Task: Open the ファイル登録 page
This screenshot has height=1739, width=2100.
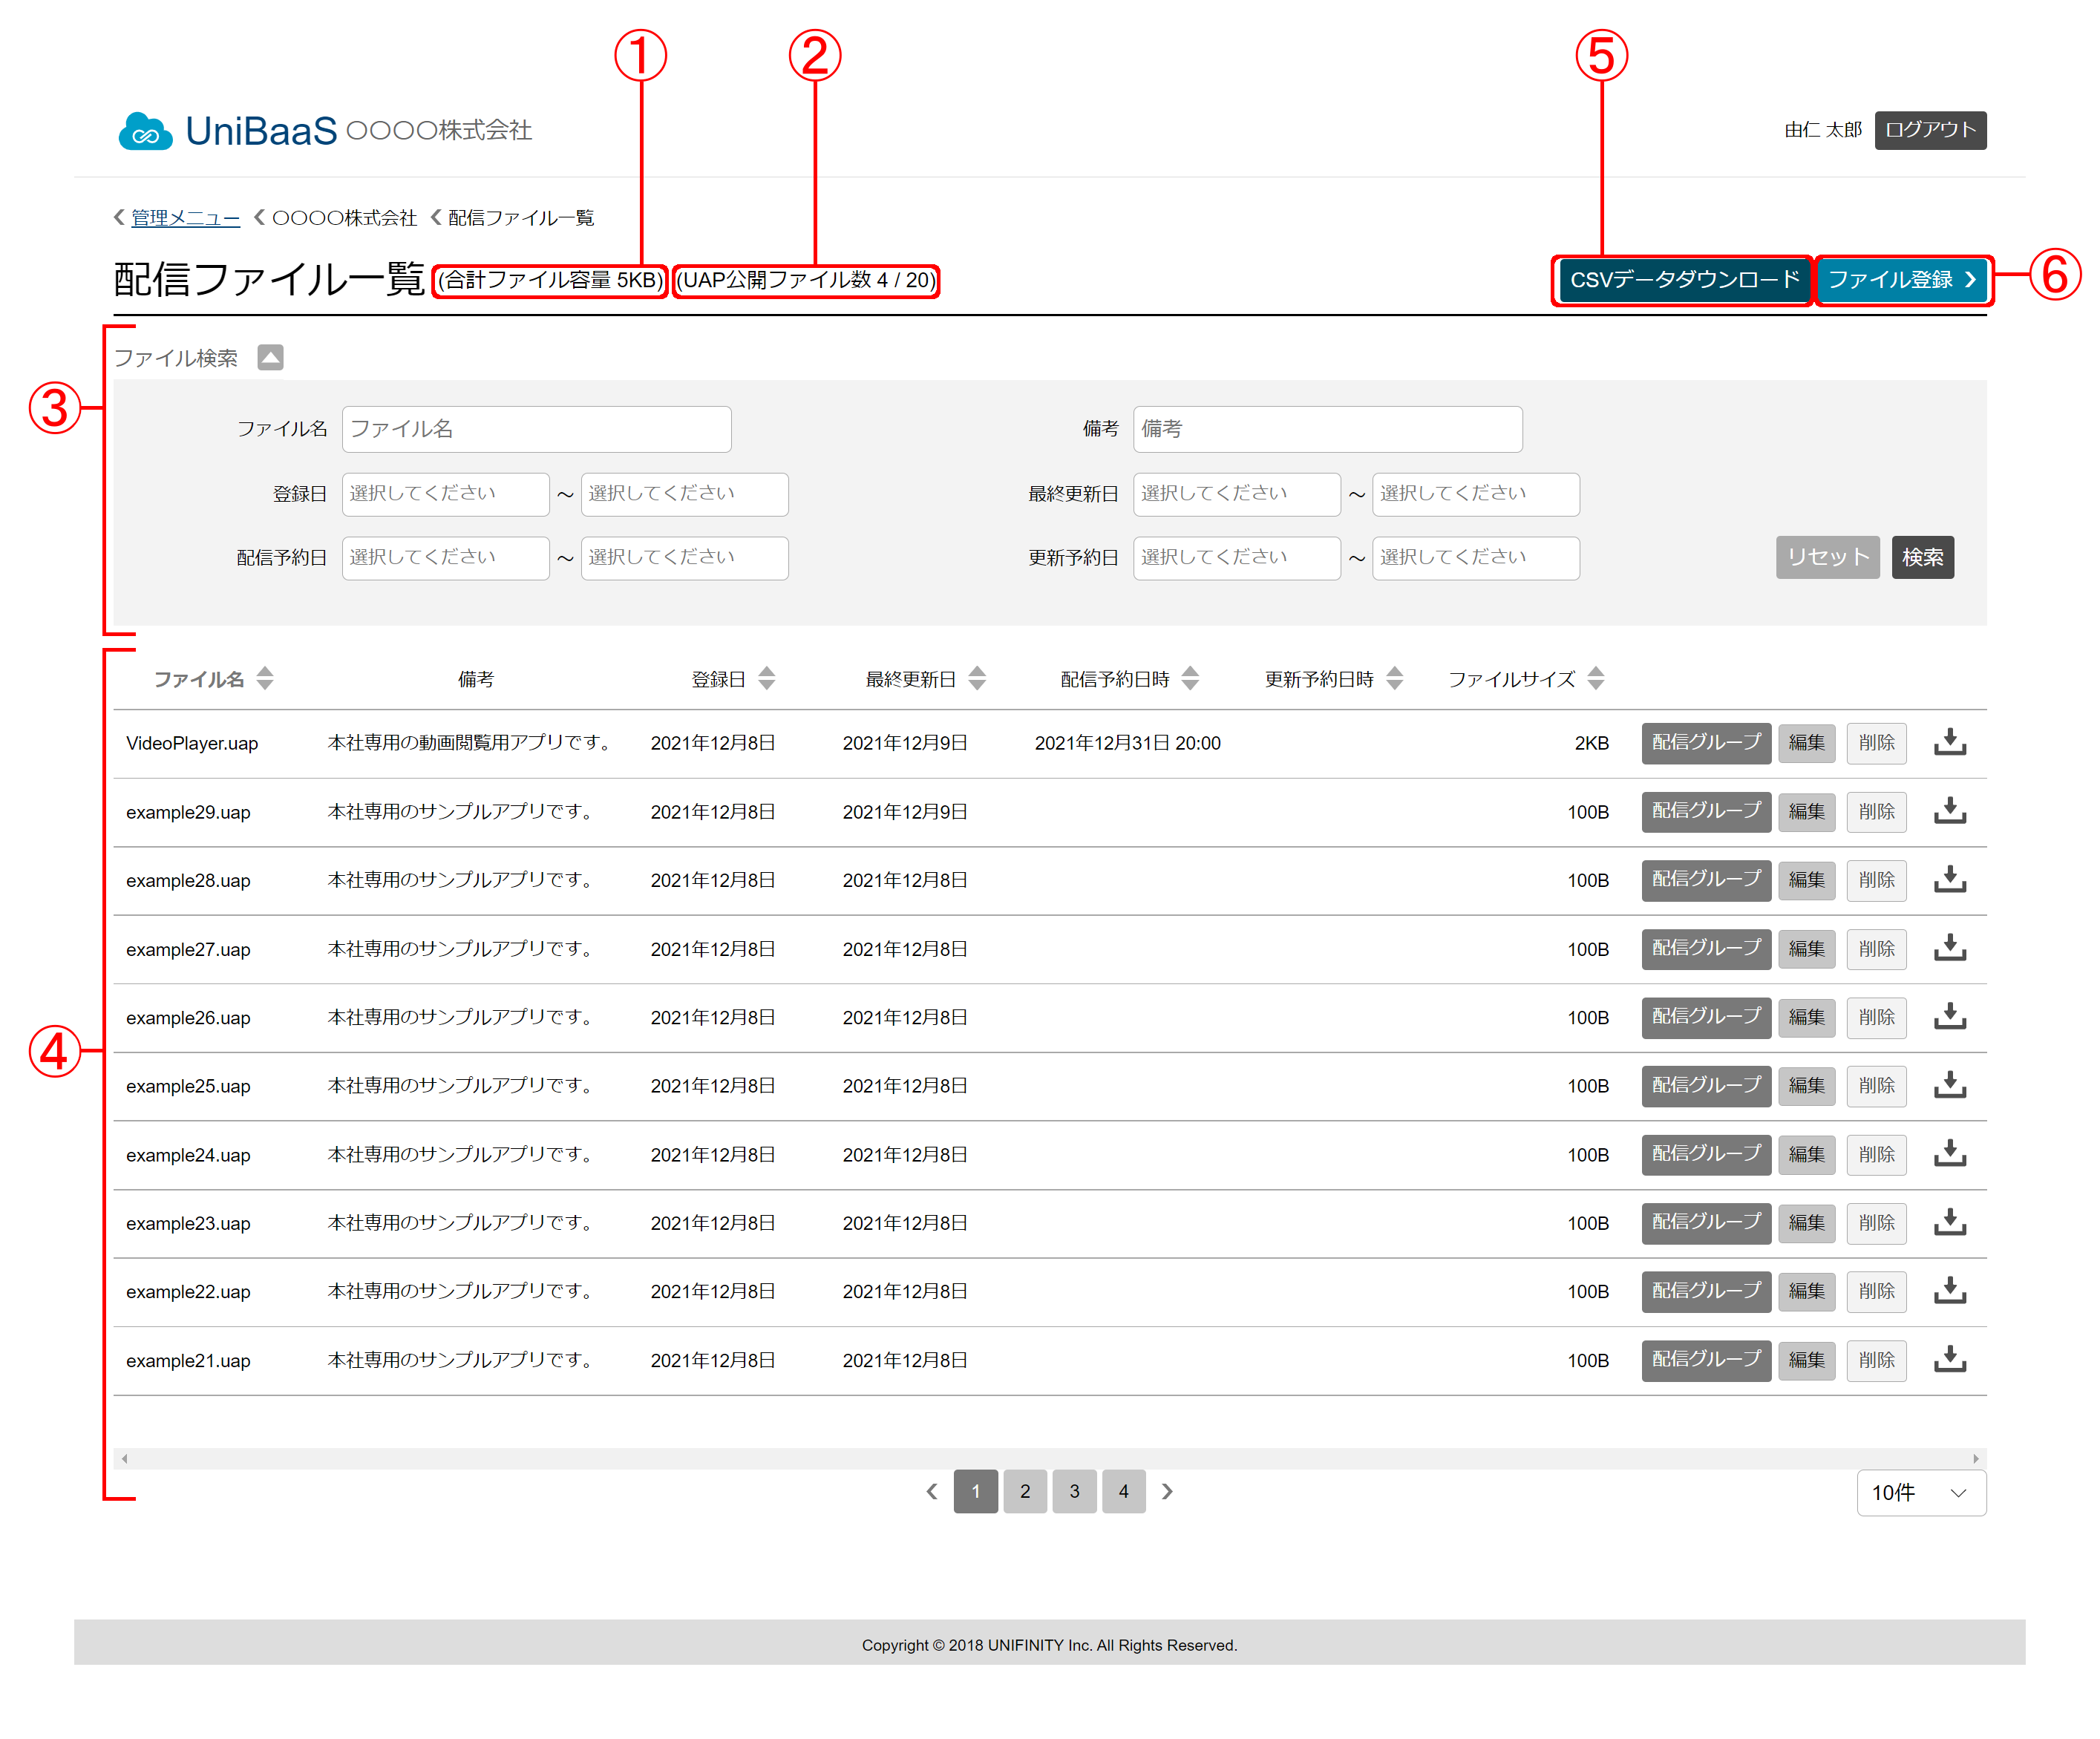Action: tap(1901, 280)
